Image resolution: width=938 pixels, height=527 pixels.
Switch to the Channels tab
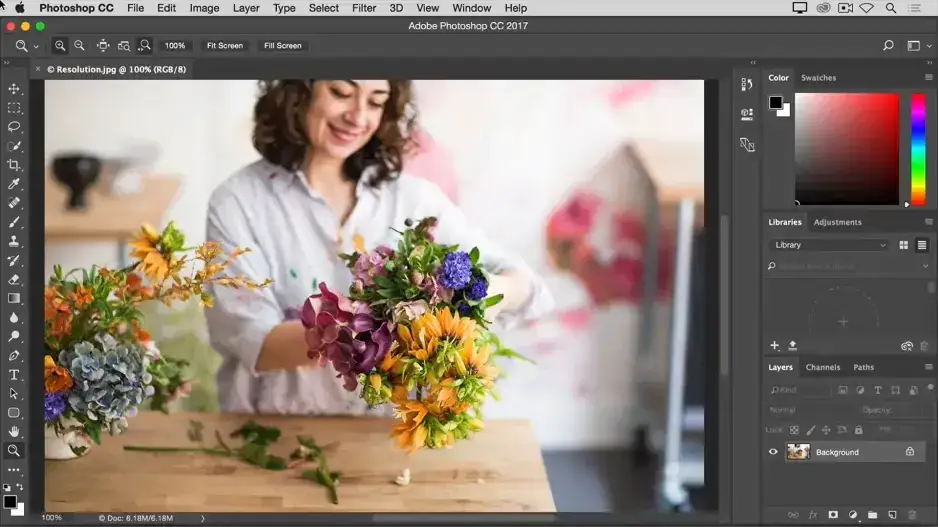click(x=823, y=367)
